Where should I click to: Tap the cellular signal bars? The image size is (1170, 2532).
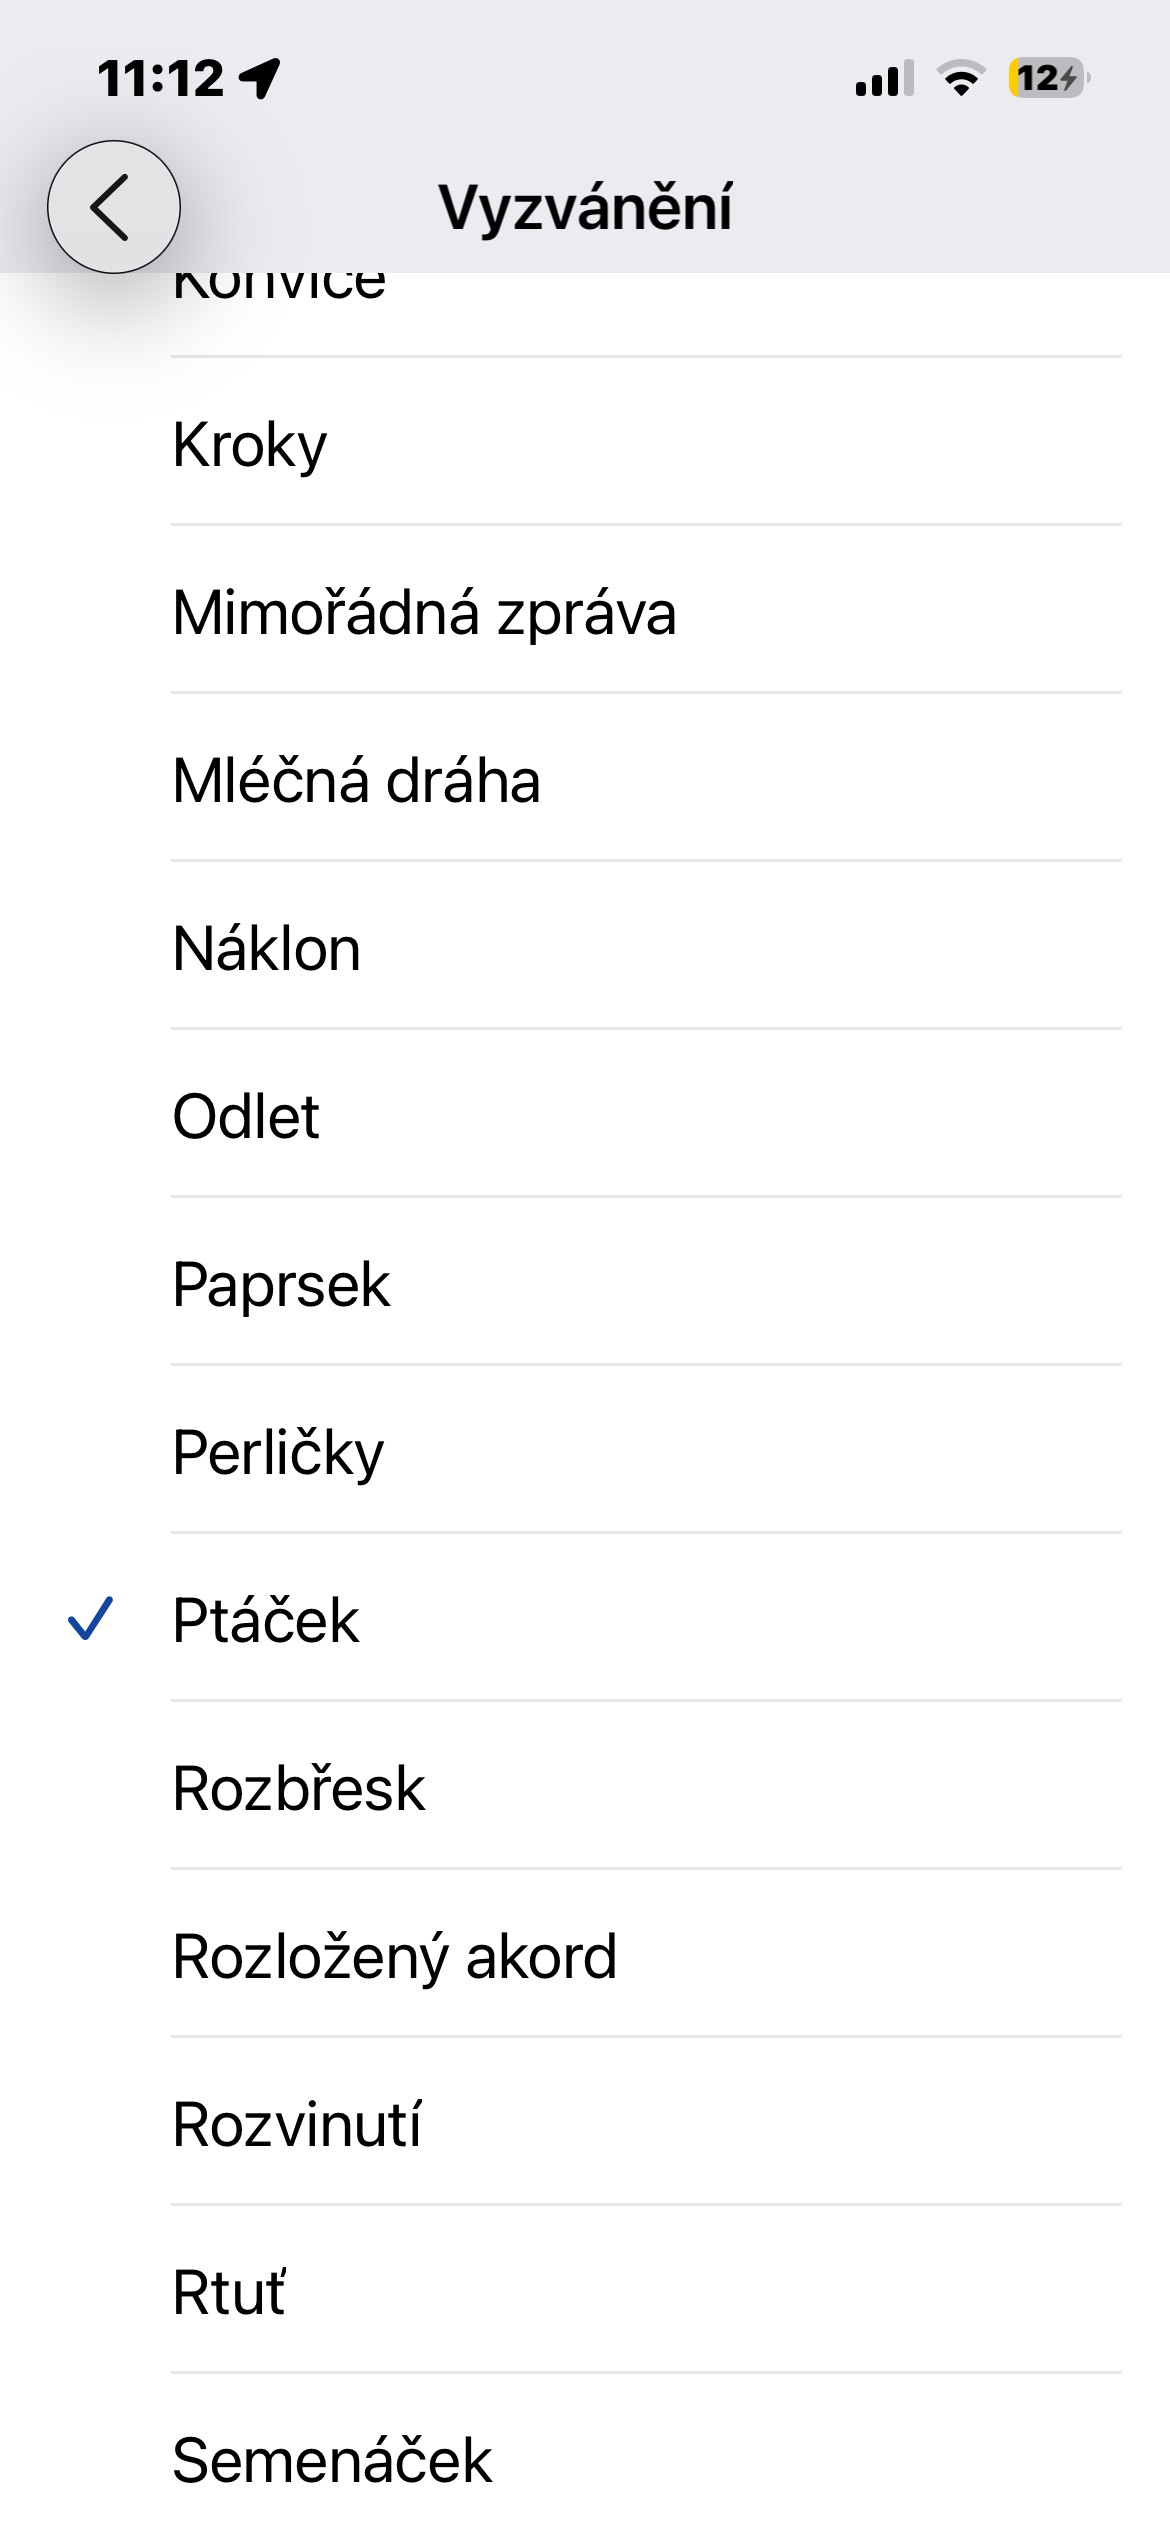(x=884, y=78)
